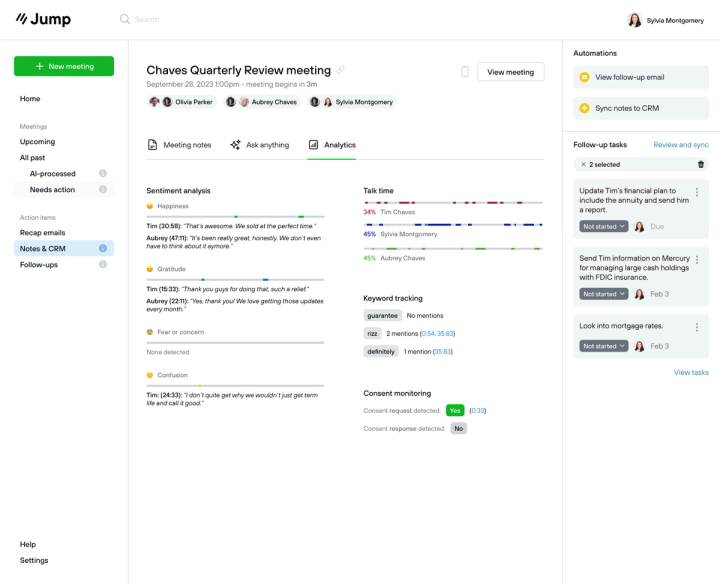Image resolution: width=720 pixels, height=584 pixels.
Task: Focus the Search field
Action: (x=200, y=19)
